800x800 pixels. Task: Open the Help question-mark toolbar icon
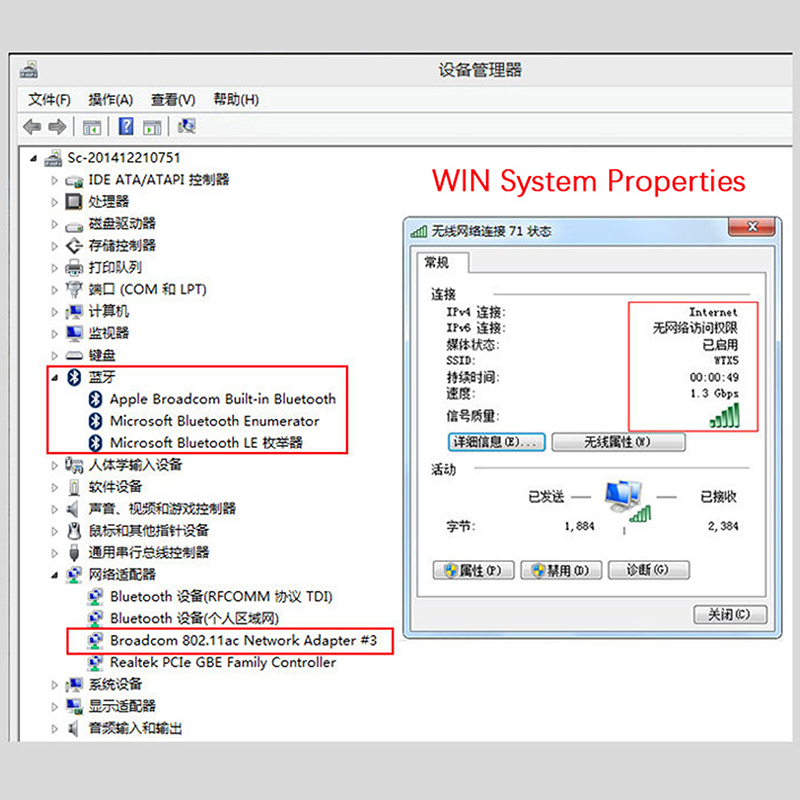pos(126,126)
